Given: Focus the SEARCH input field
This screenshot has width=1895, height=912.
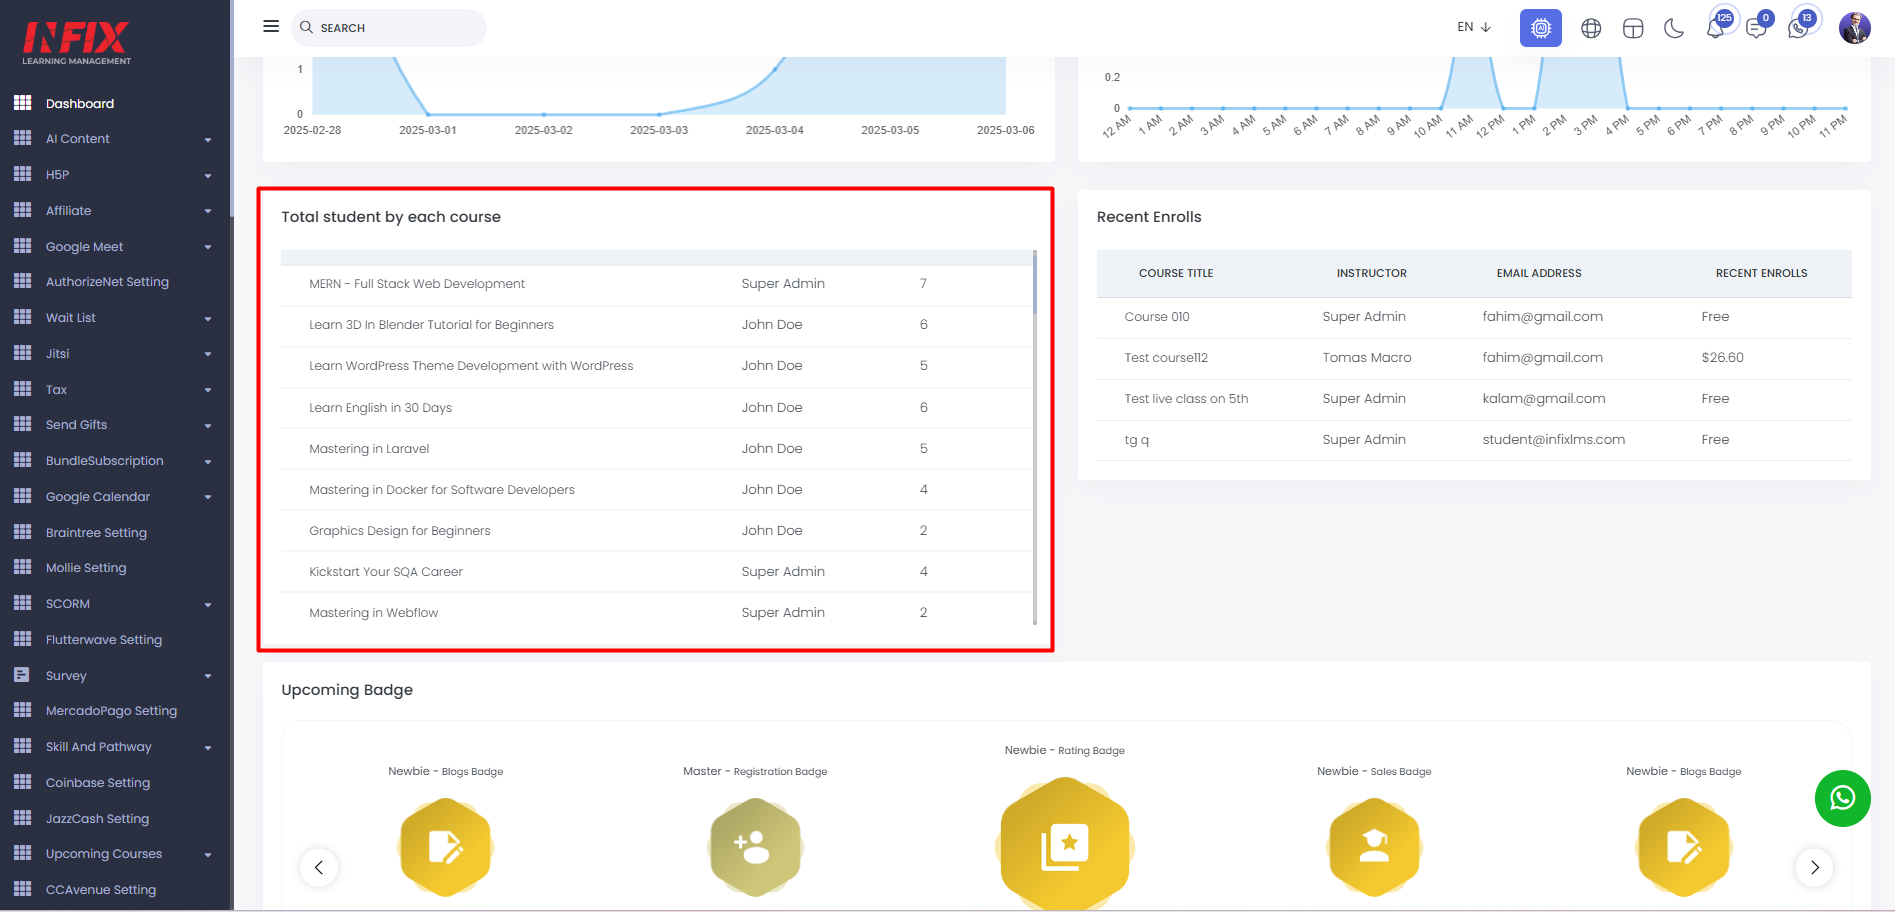Looking at the screenshot, I should [389, 28].
